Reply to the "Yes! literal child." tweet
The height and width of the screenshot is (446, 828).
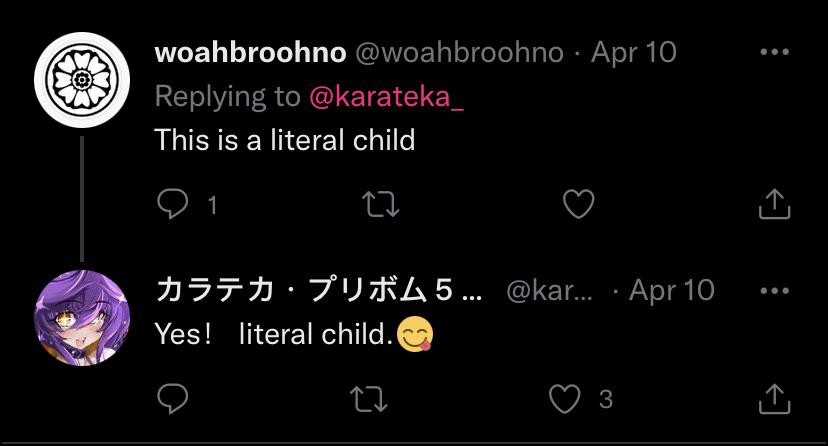click(x=174, y=399)
